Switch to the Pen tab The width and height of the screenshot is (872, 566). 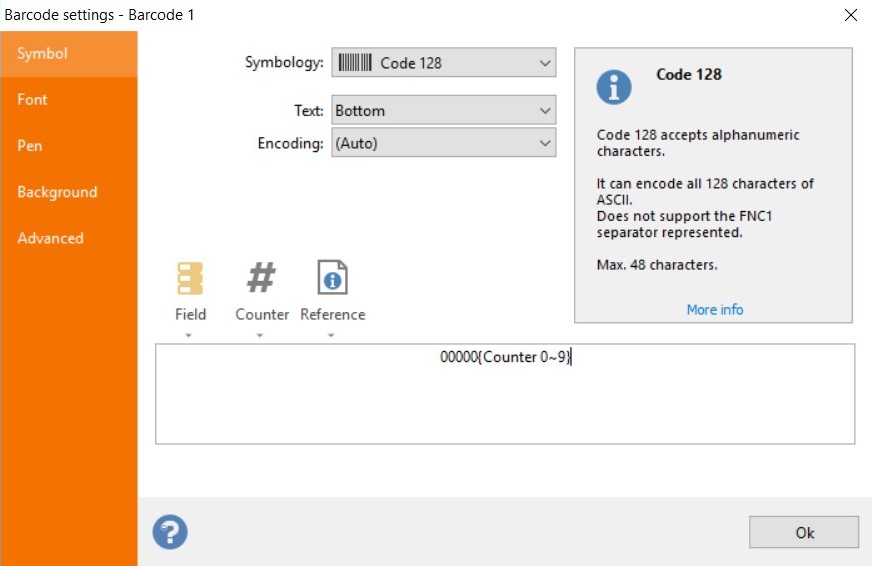69,146
